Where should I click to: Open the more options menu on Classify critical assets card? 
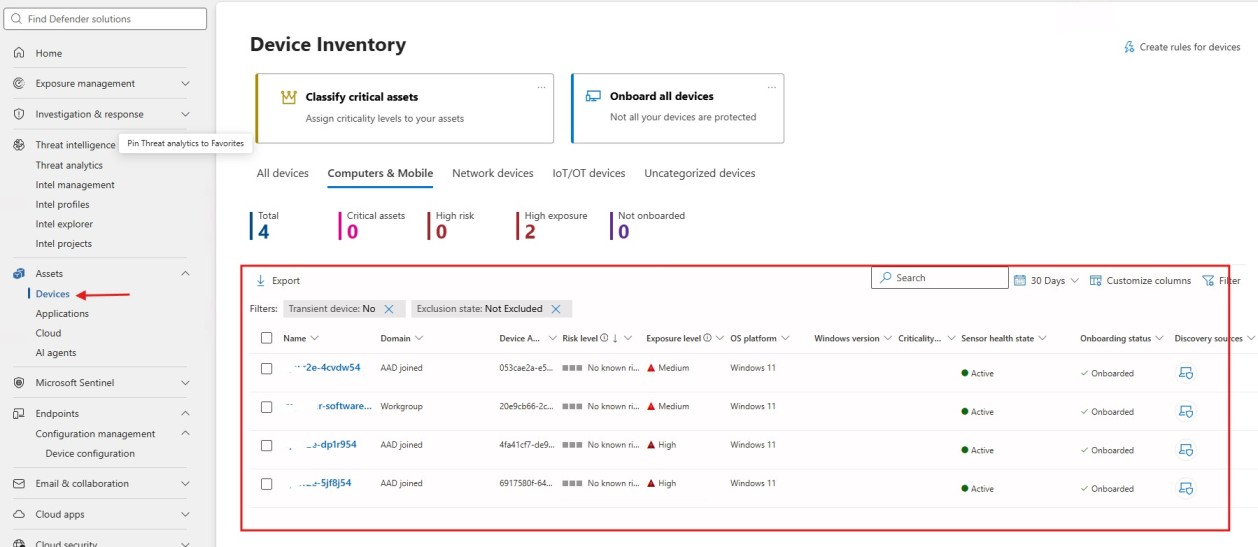coord(541,87)
